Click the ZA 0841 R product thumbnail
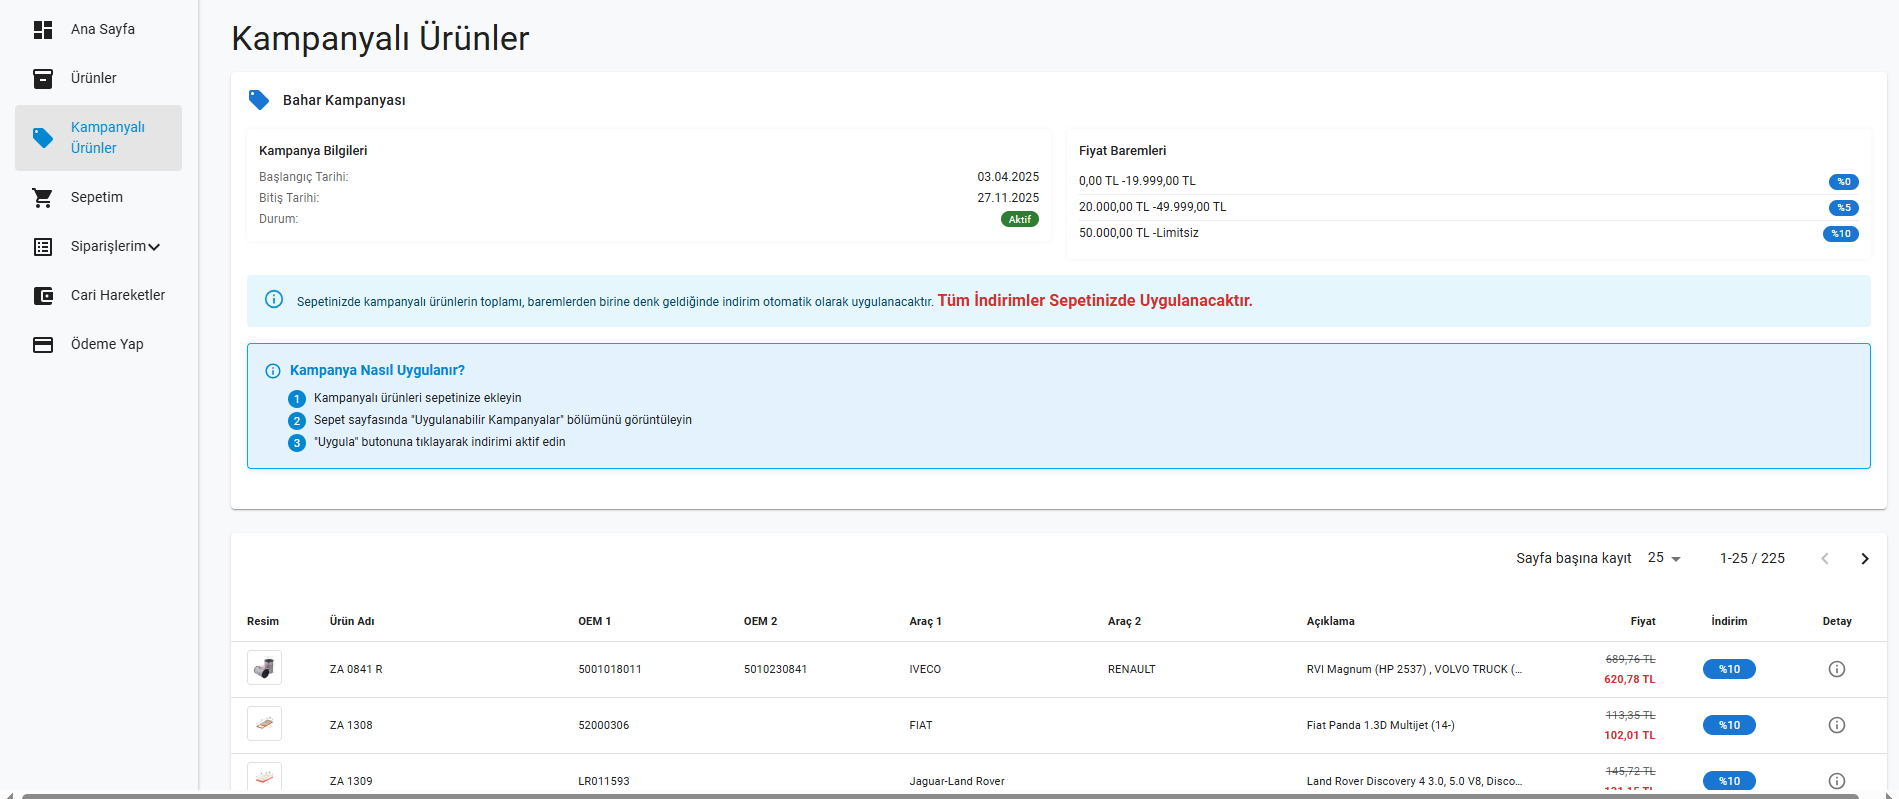Image resolution: width=1899 pixels, height=799 pixels. (x=264, y=668)
